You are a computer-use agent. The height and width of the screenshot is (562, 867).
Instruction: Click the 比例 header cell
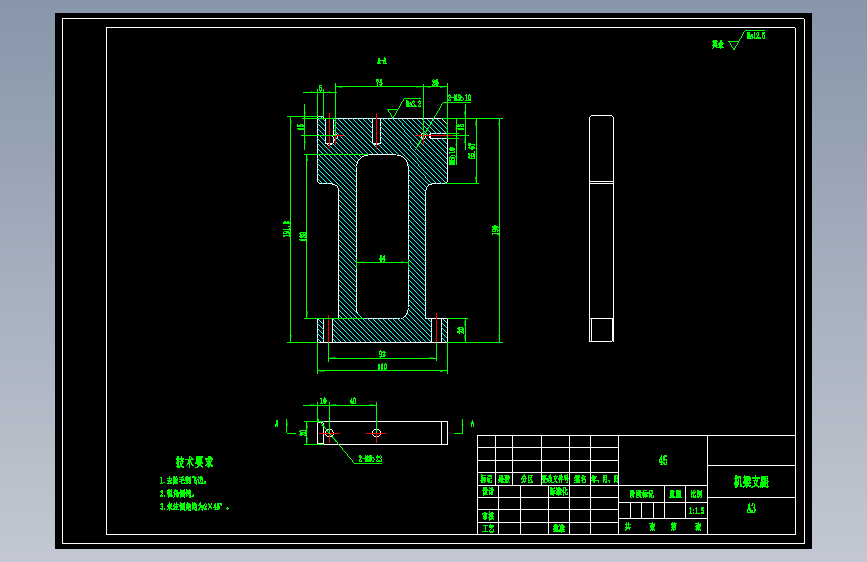696,493
